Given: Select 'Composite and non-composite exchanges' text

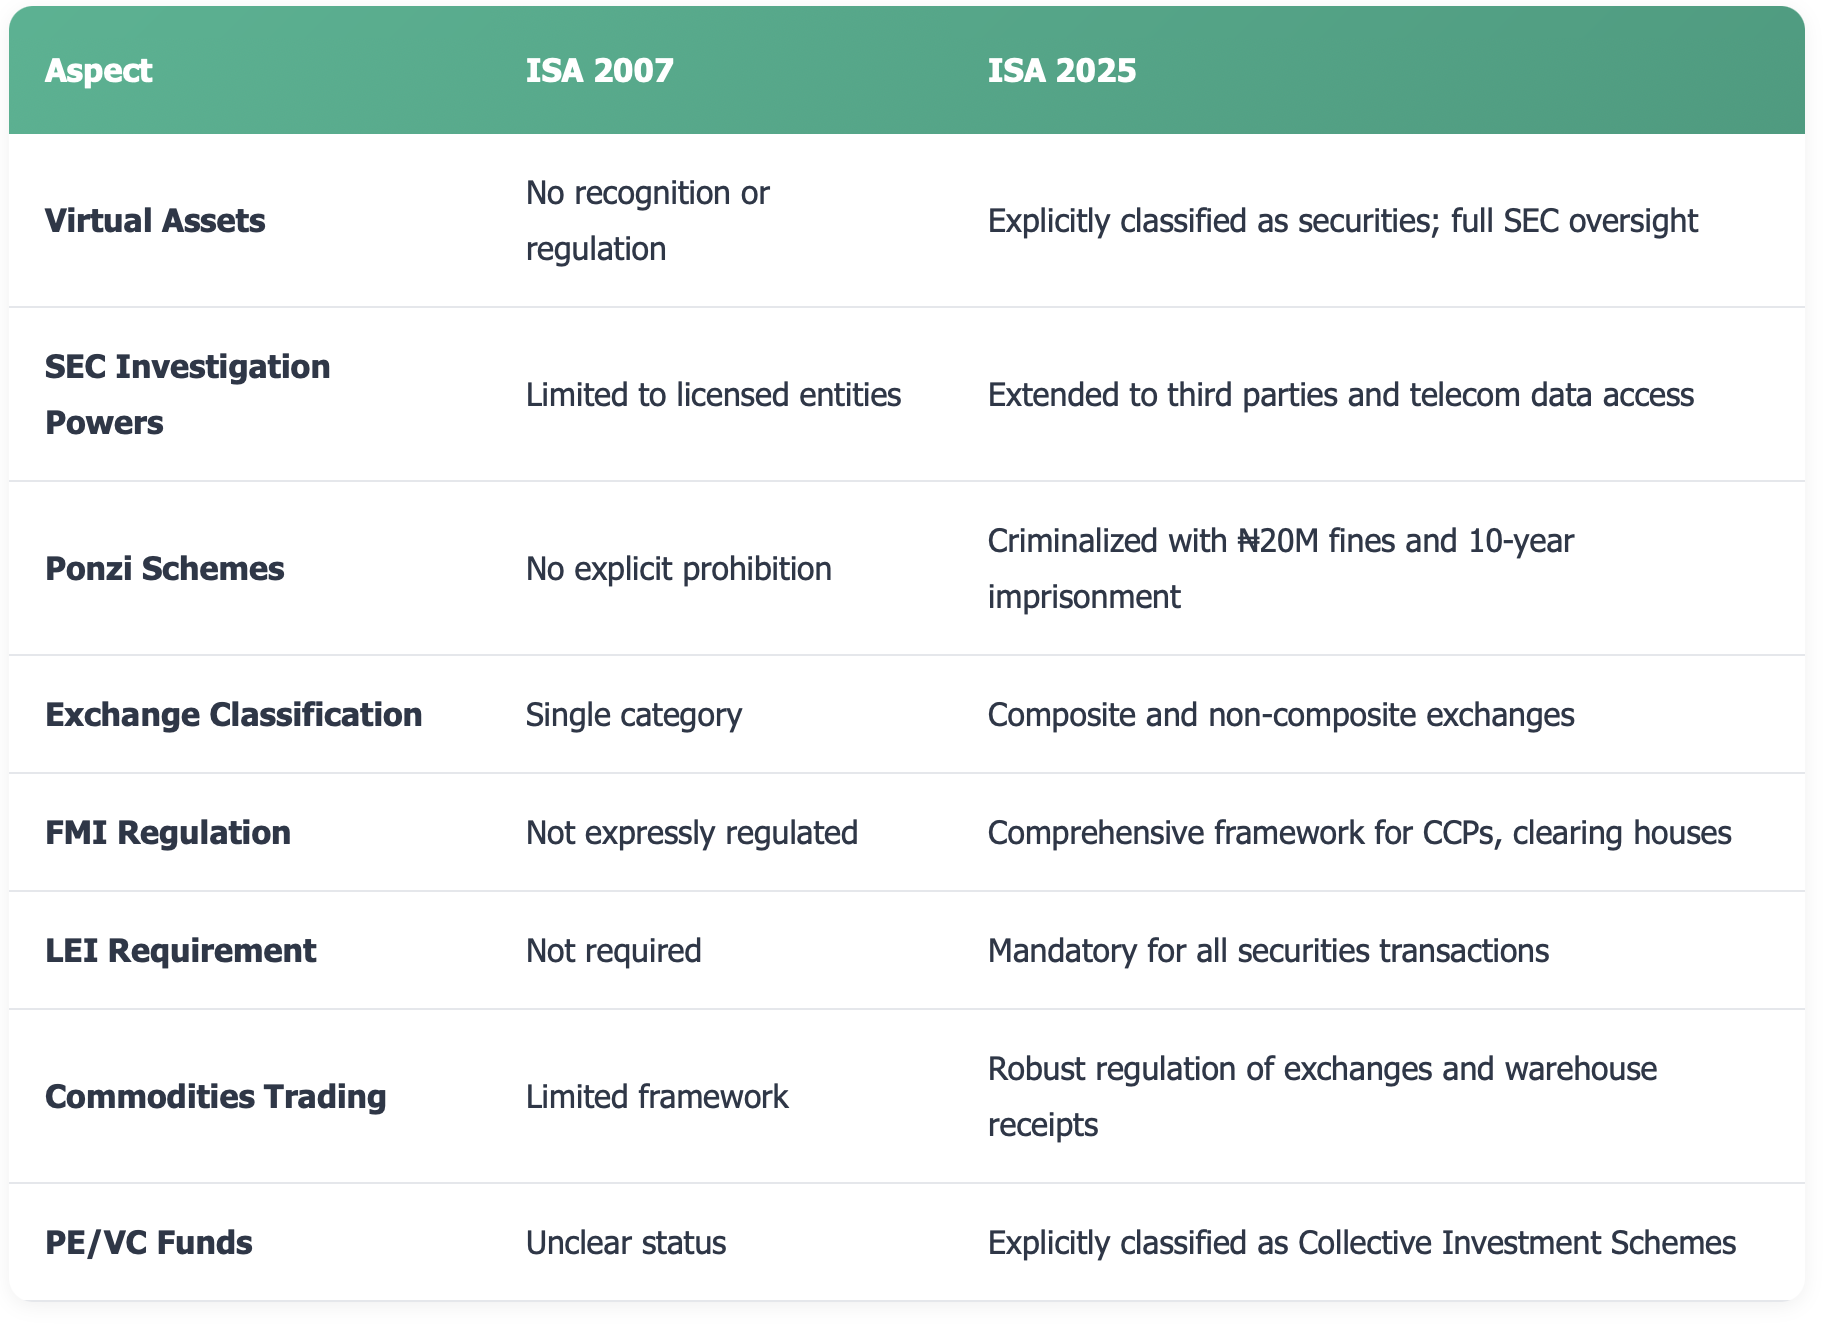Looking at the screenshot, I should [x=1280, y=715].
